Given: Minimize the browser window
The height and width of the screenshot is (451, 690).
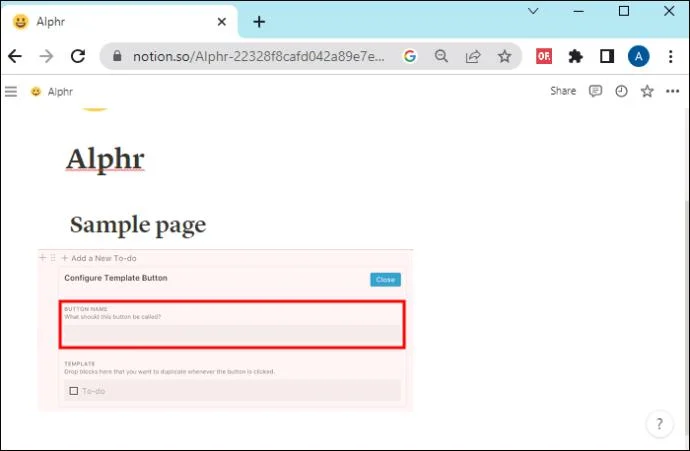Looking at the screenshot, I should [579, 11].
